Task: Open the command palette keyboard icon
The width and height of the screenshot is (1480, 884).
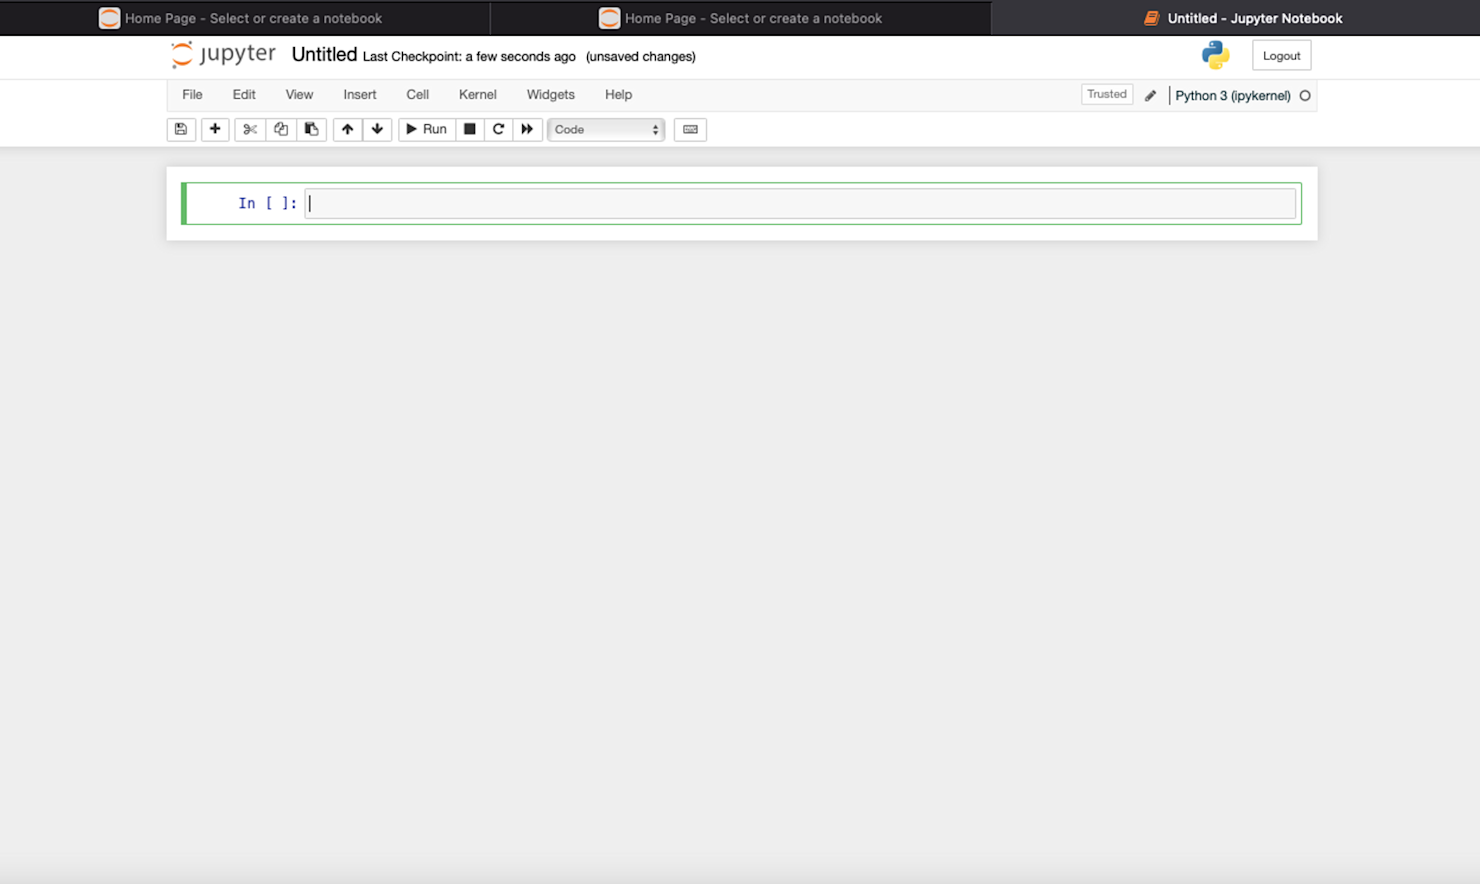Action: 690,129
